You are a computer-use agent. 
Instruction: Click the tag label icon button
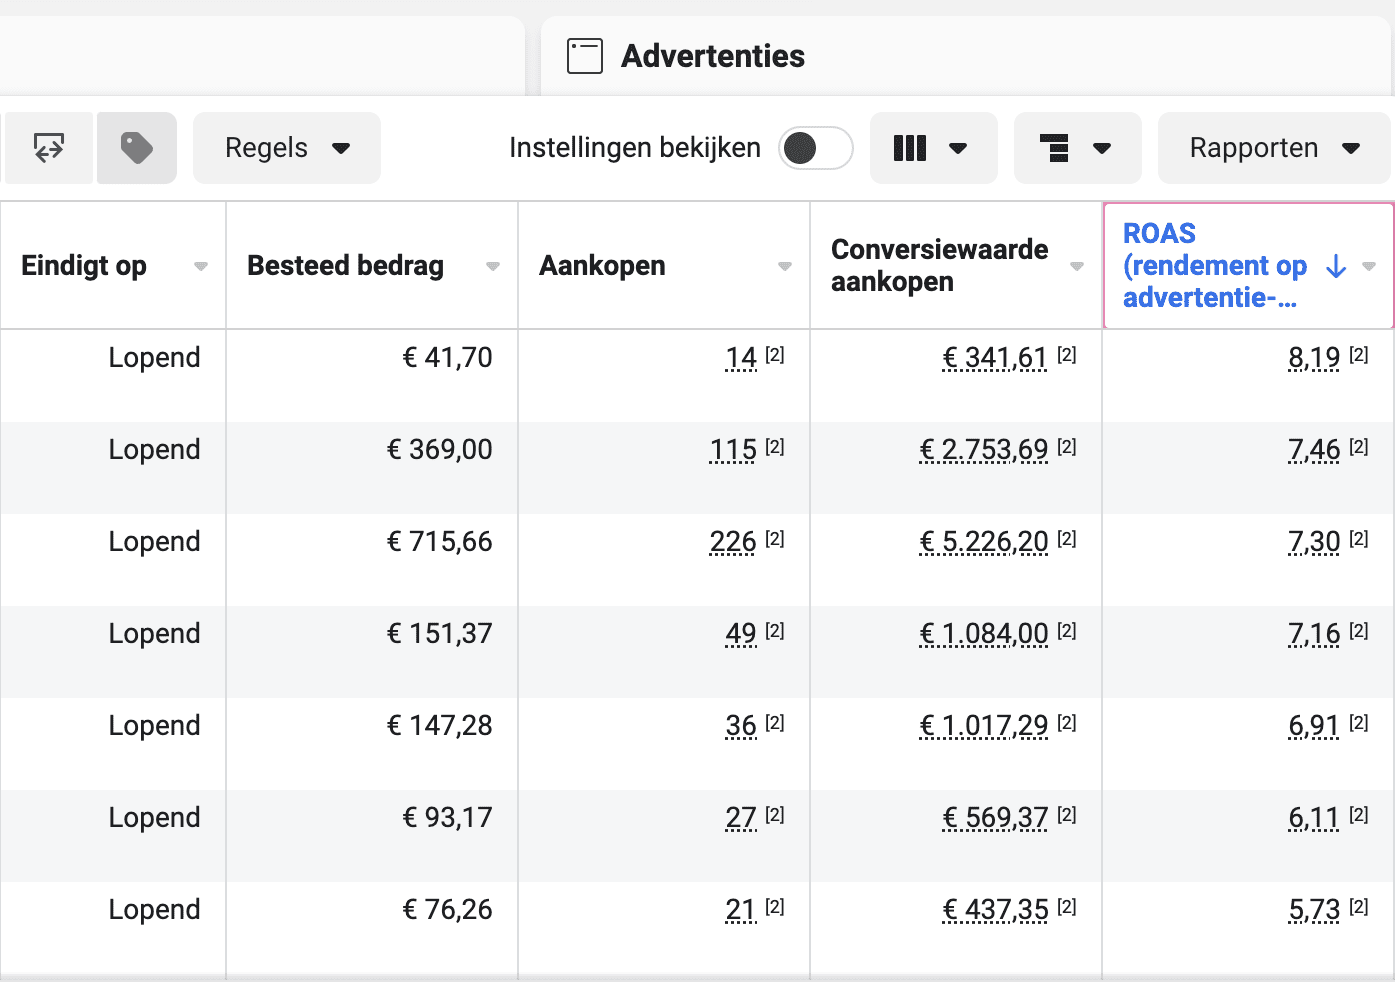pyautogui.click(x=137, y=148)
